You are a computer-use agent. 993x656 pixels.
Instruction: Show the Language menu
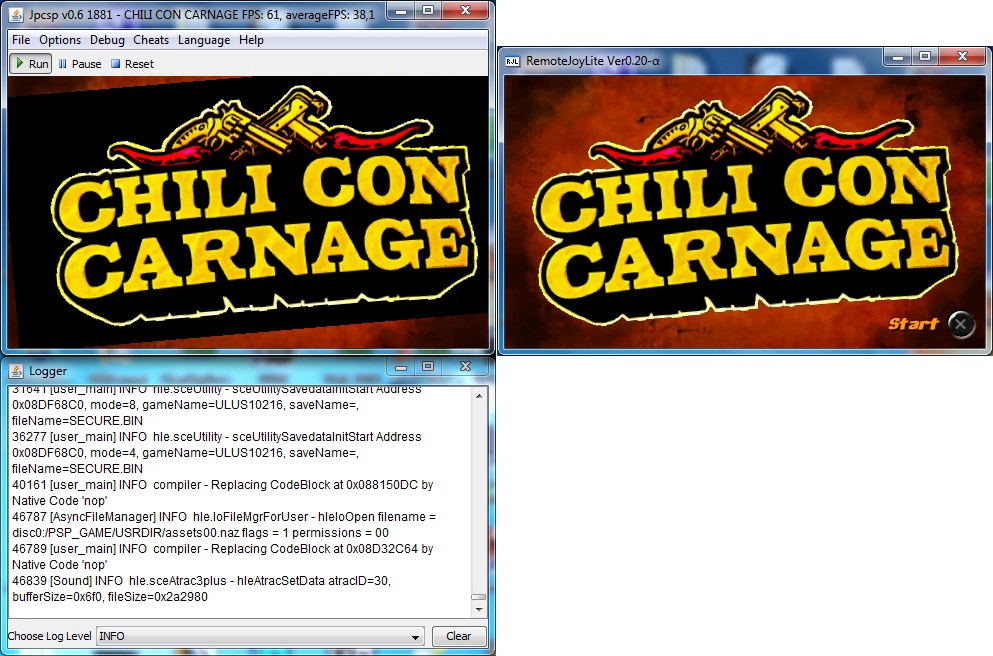(204, 40)
